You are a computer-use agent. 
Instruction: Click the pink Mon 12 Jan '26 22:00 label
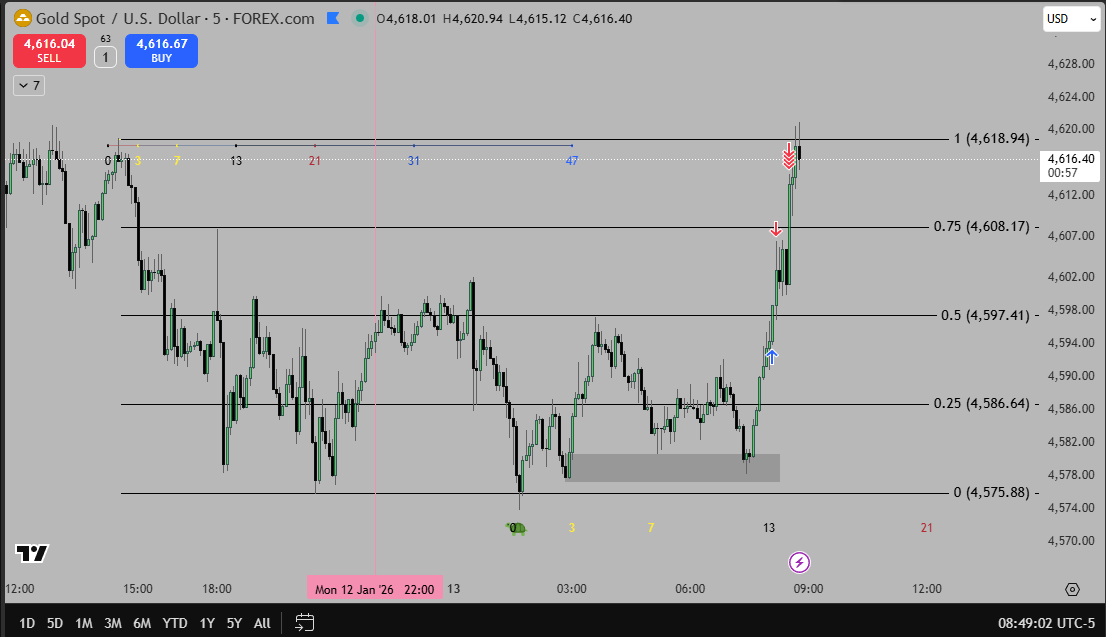[x=375, y=589]
